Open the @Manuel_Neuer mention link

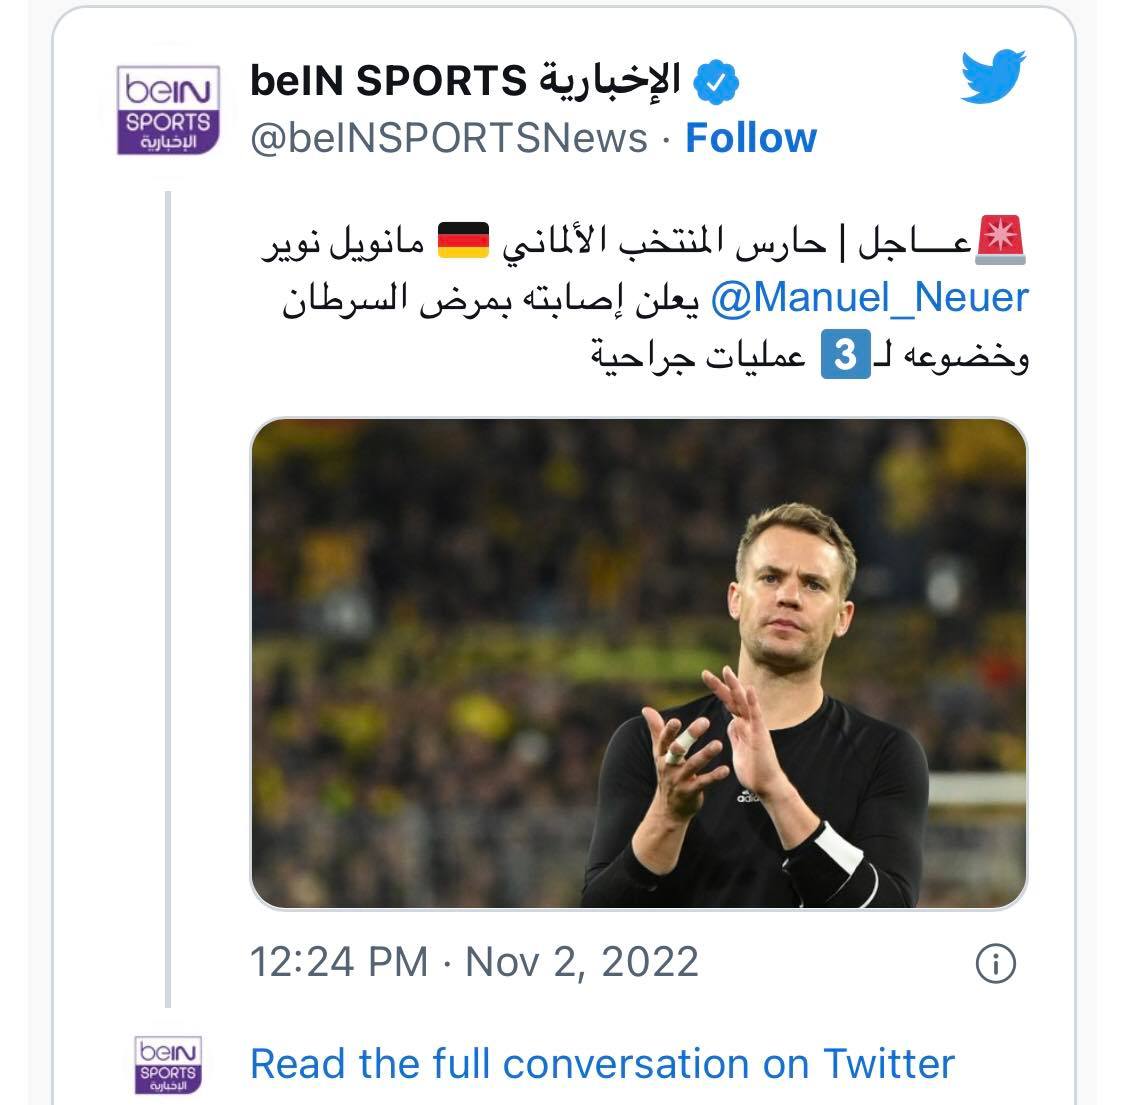(x=869, y=297)
